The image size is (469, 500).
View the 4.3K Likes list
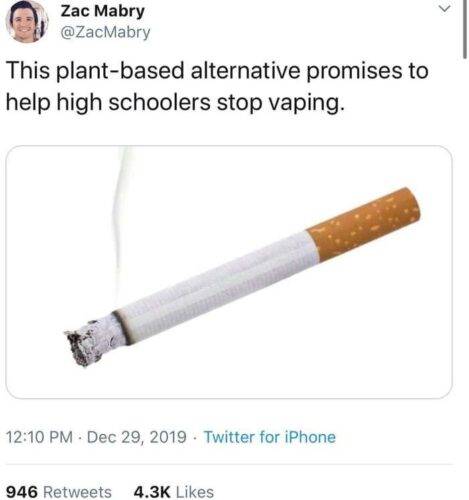(174, 492)
